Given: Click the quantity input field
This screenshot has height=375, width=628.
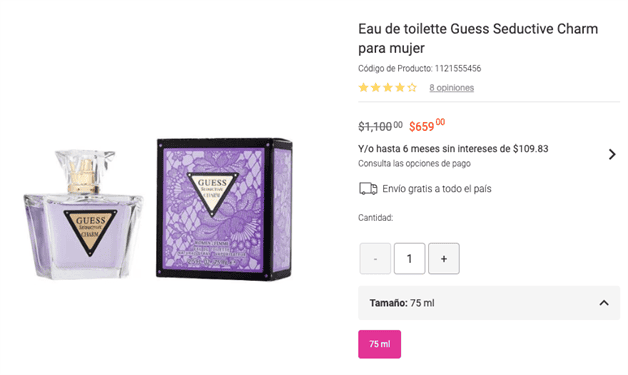Looking at the screenshot, I should tap(409, 259).
